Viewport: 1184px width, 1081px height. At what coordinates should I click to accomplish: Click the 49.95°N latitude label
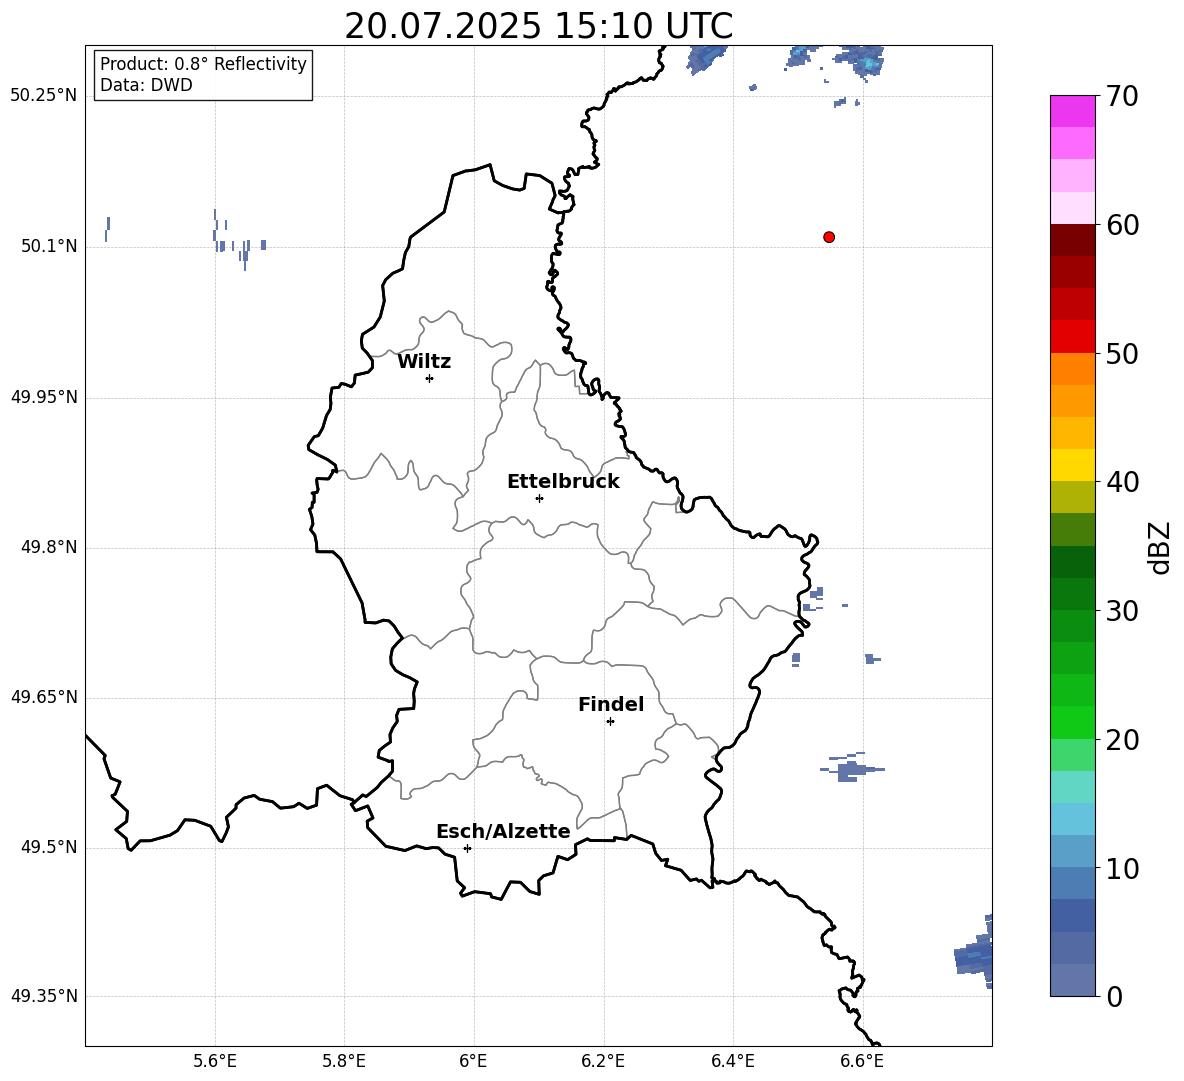pyautogui.click(x=44, y=397)
